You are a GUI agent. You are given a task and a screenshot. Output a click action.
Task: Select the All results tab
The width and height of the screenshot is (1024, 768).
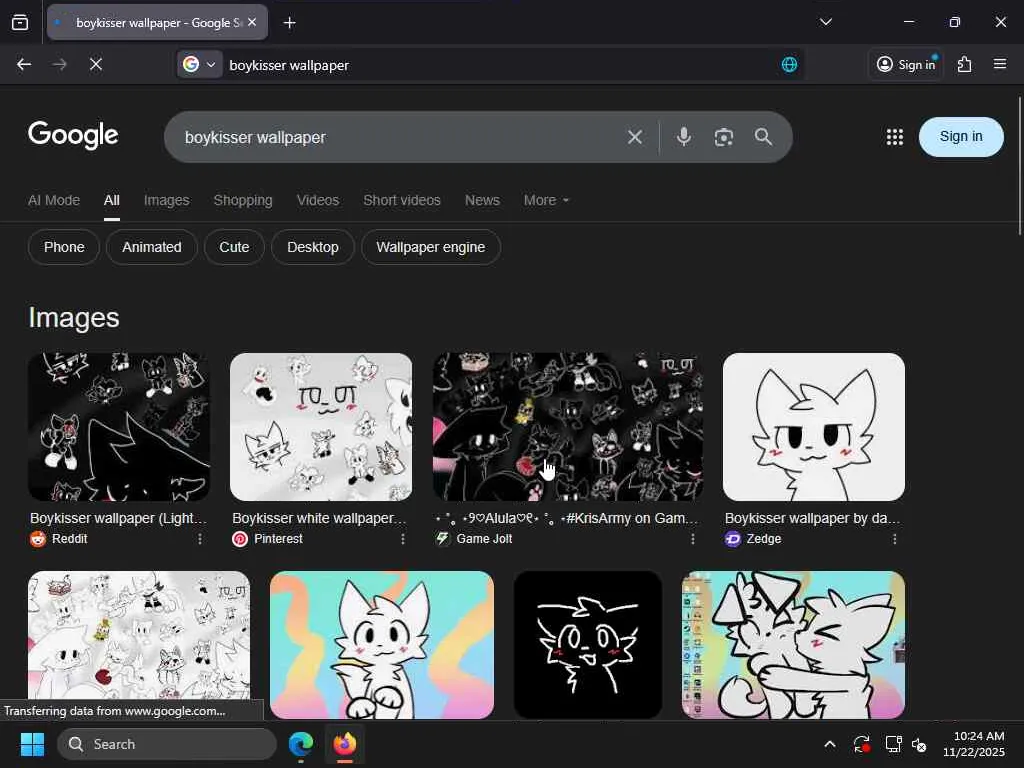[x=112, y=200]
